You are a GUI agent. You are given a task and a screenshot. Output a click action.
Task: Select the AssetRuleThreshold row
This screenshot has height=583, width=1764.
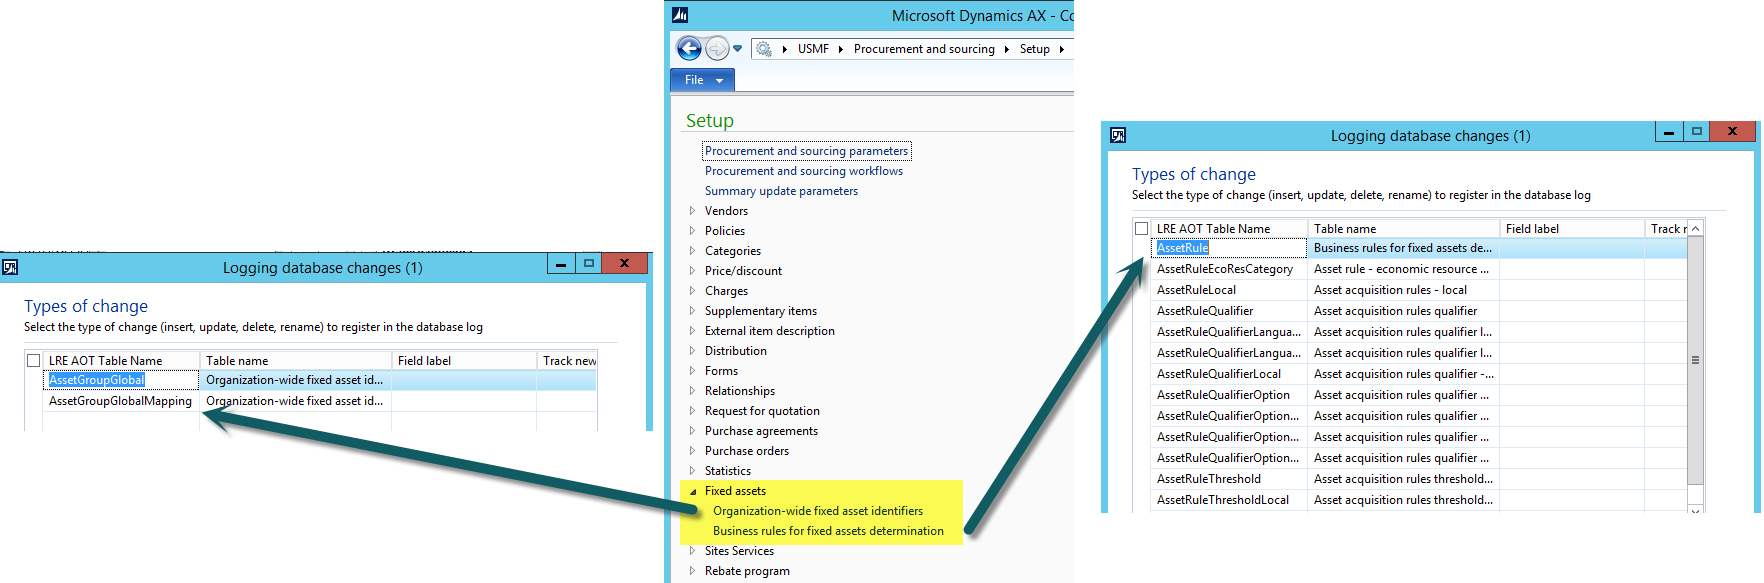tap(1208, 479)
